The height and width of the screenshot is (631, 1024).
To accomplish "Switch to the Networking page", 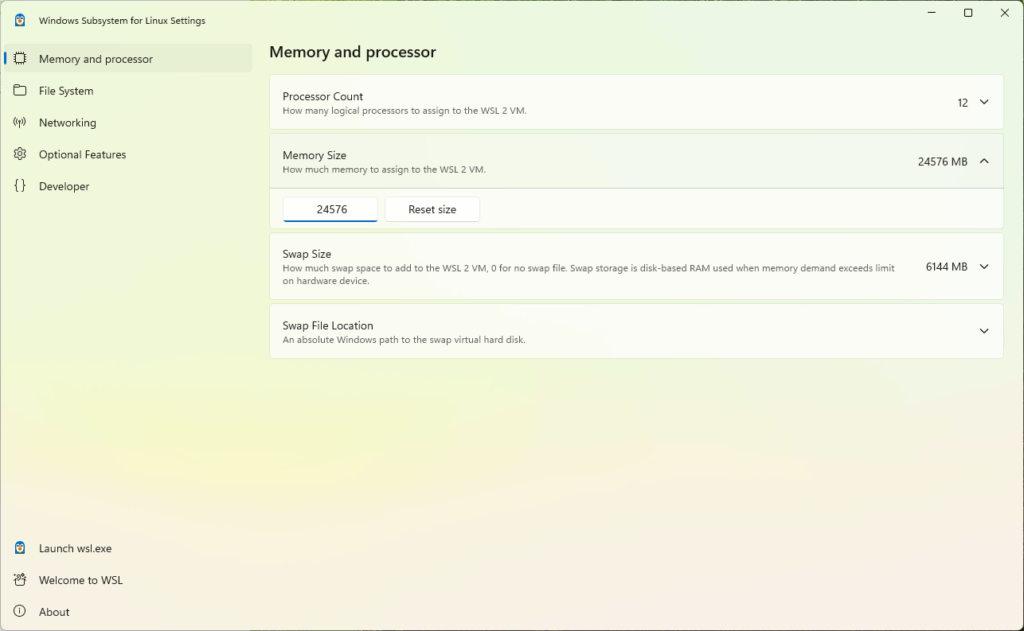I will point(128,122).
